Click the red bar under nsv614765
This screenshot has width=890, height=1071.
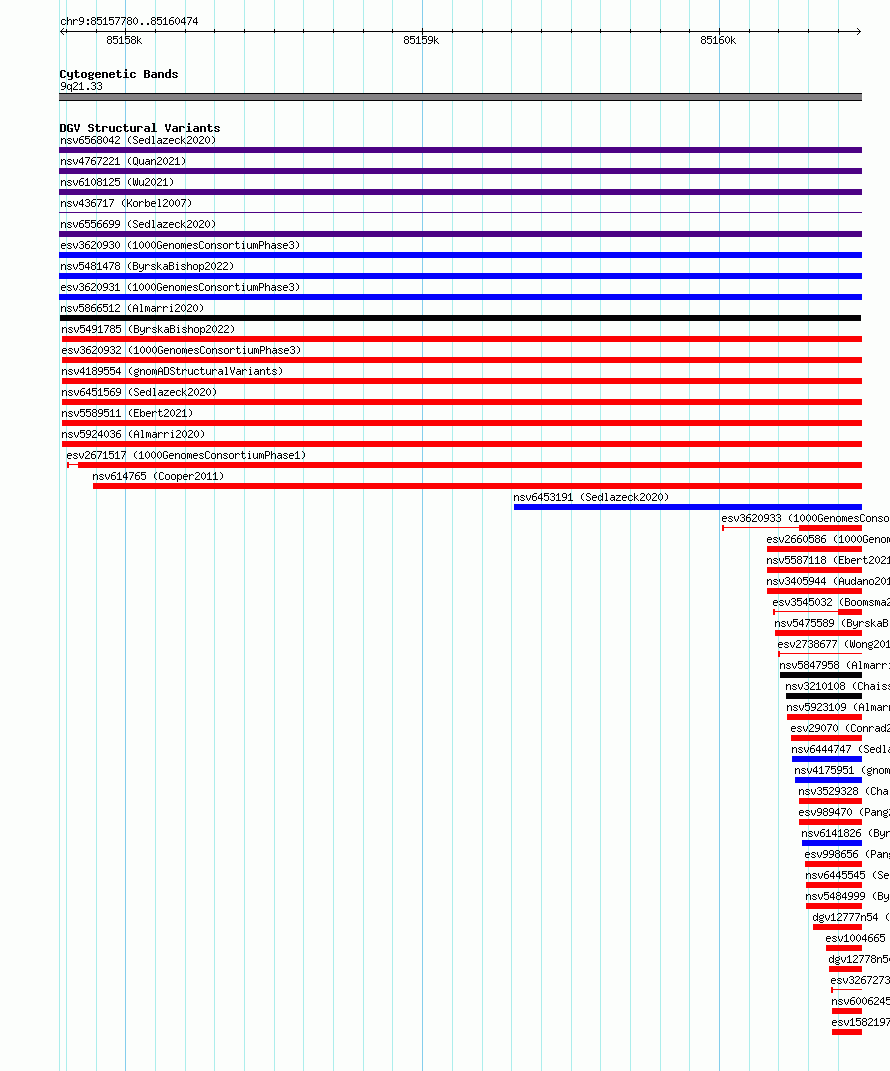click(477, 486)
